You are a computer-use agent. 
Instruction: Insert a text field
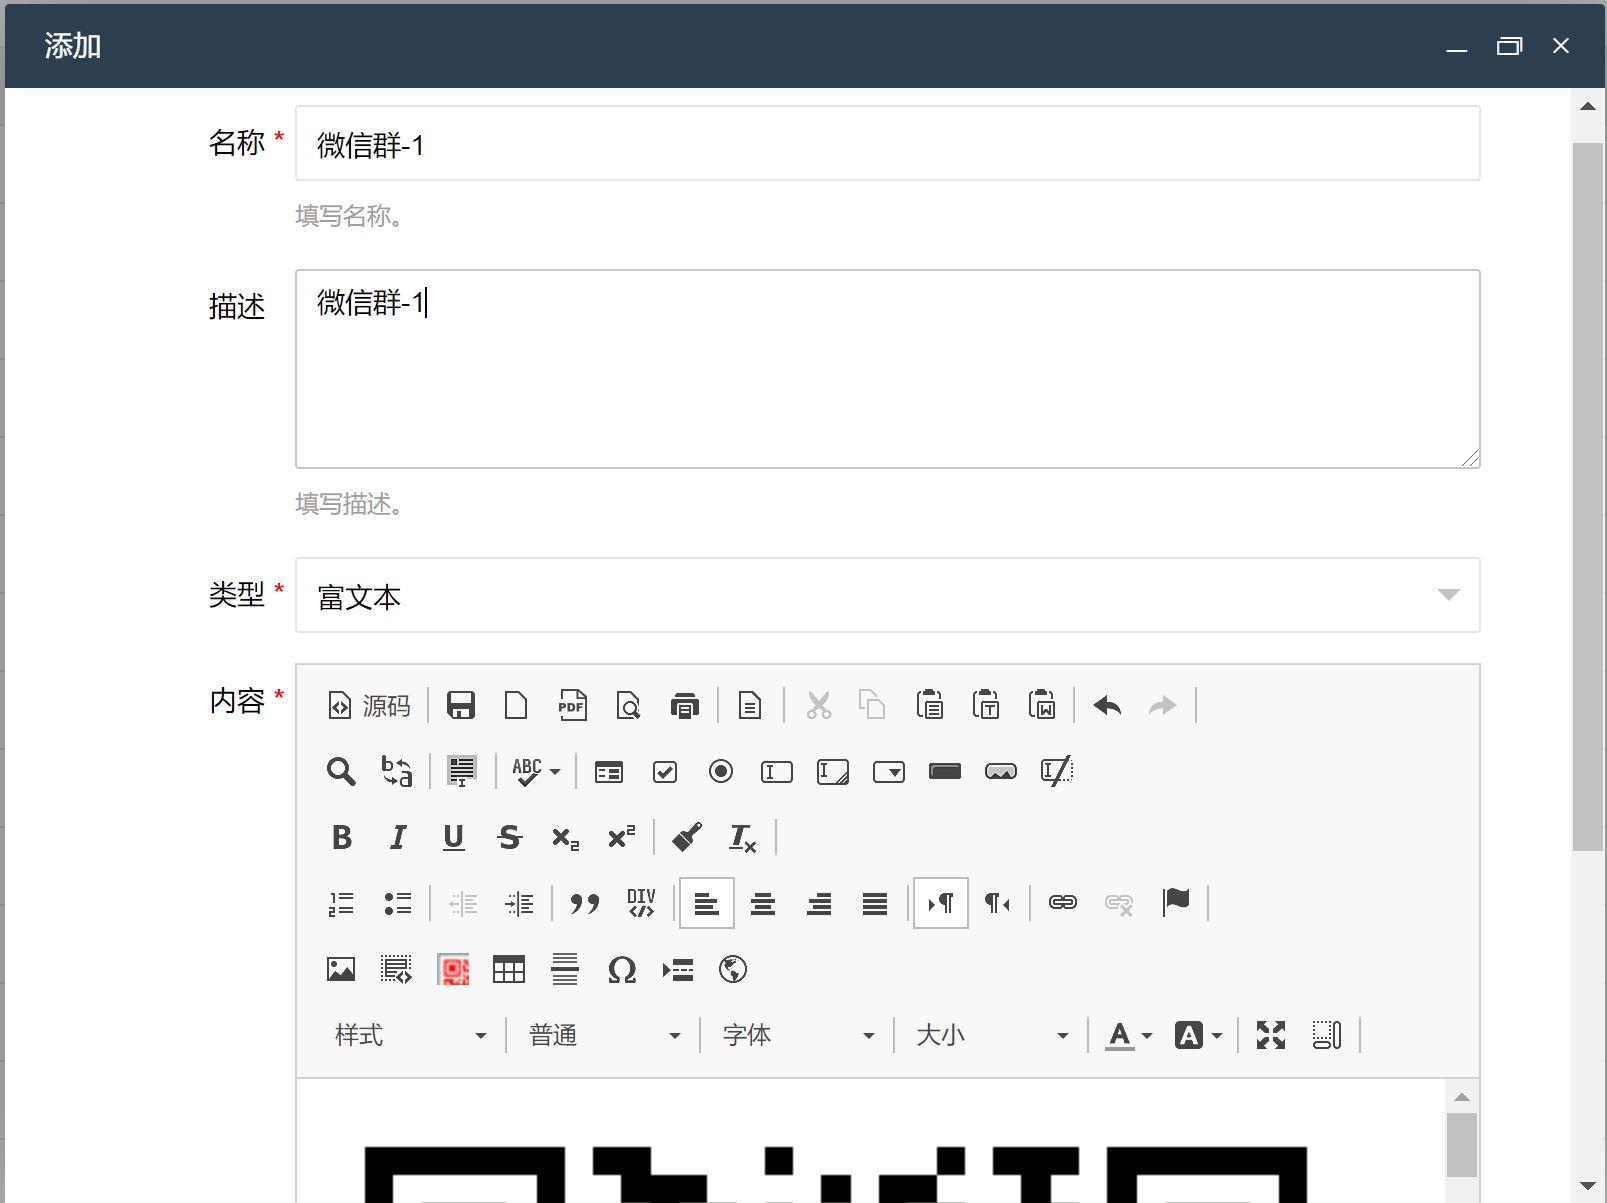click(x=777, y=771)
